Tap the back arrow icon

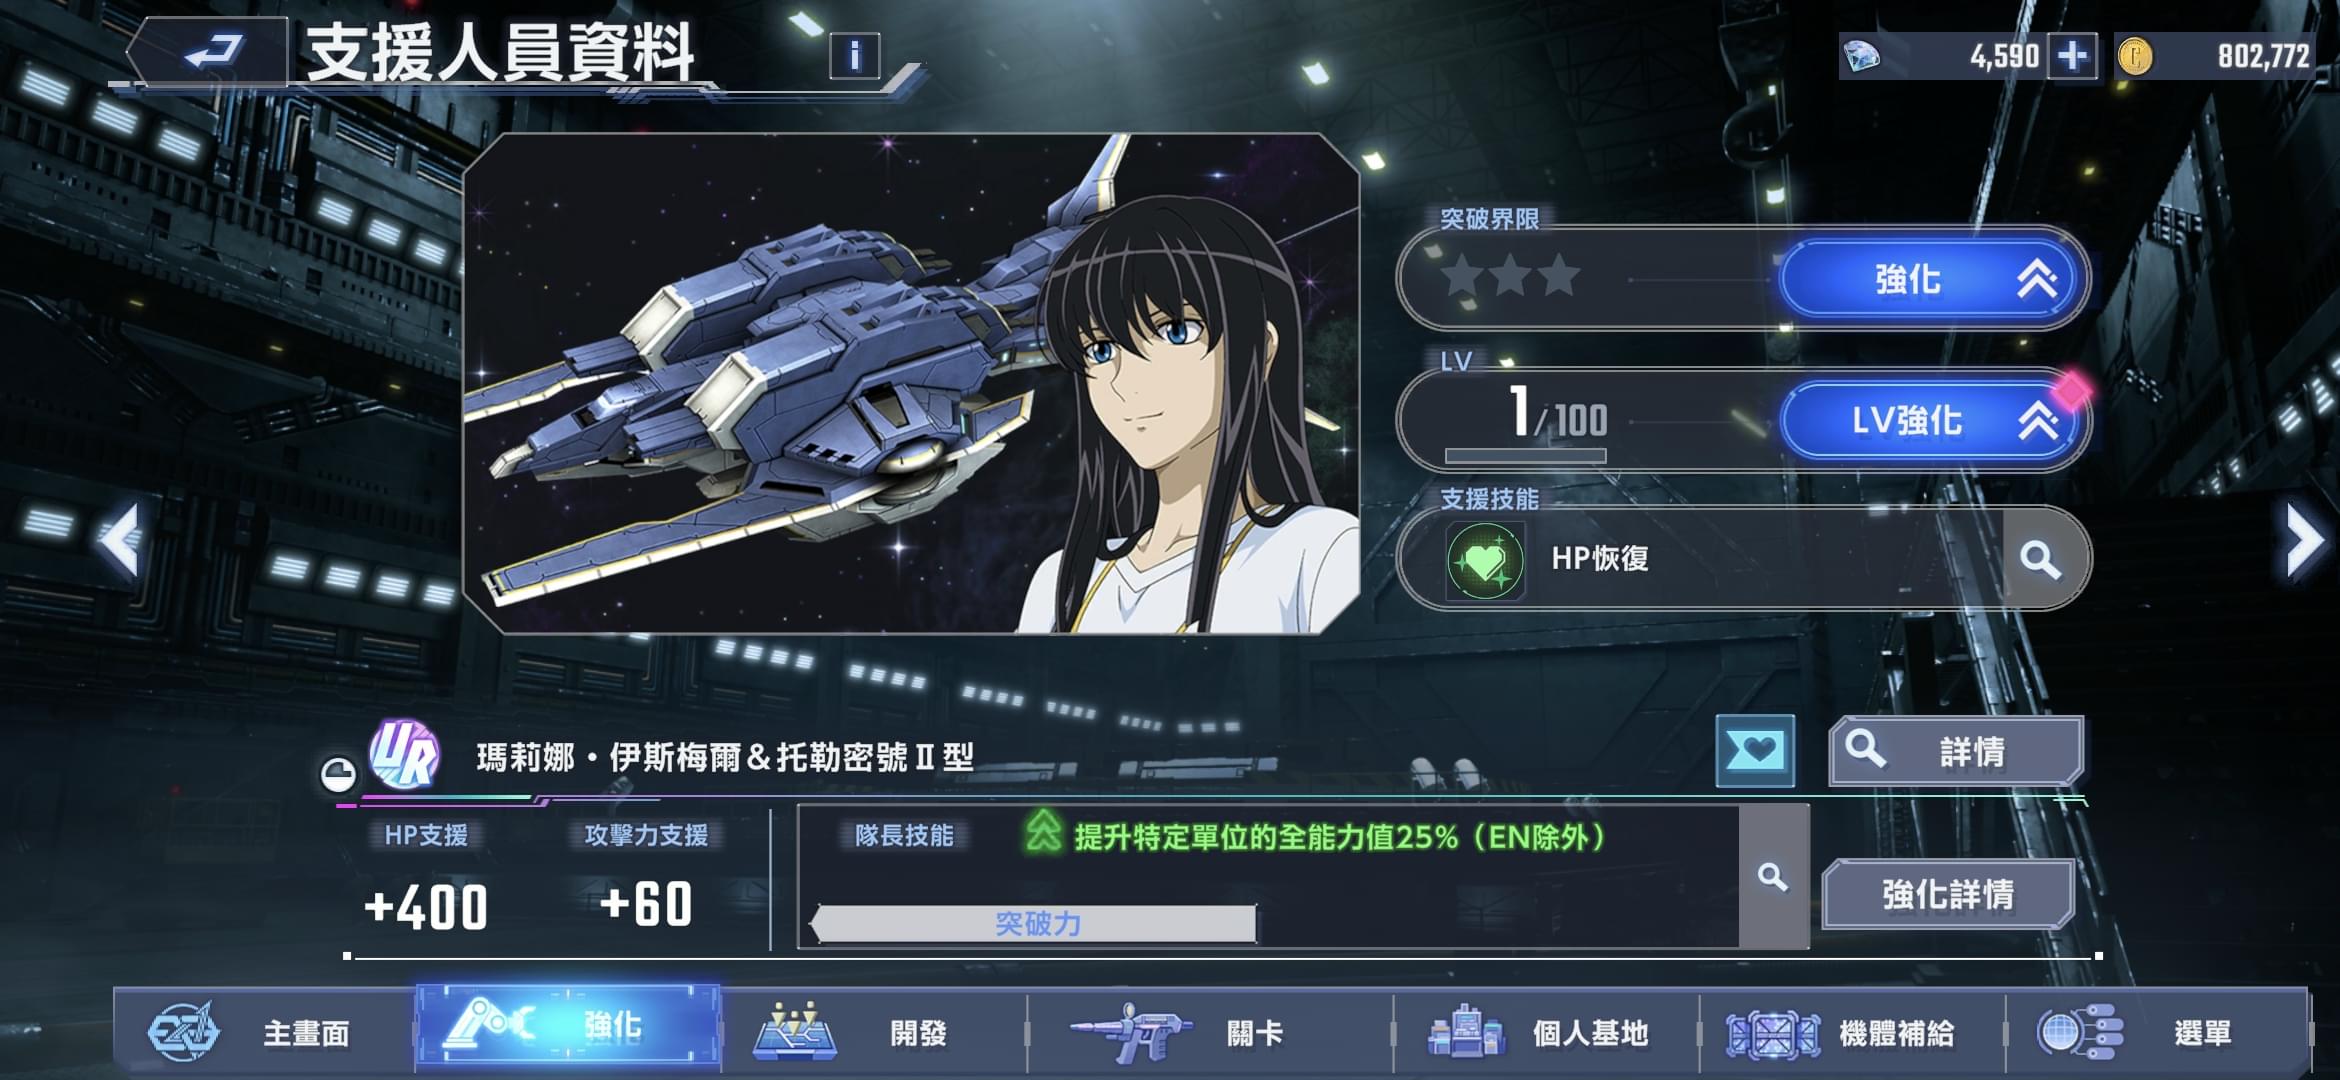tap(213, 50)
